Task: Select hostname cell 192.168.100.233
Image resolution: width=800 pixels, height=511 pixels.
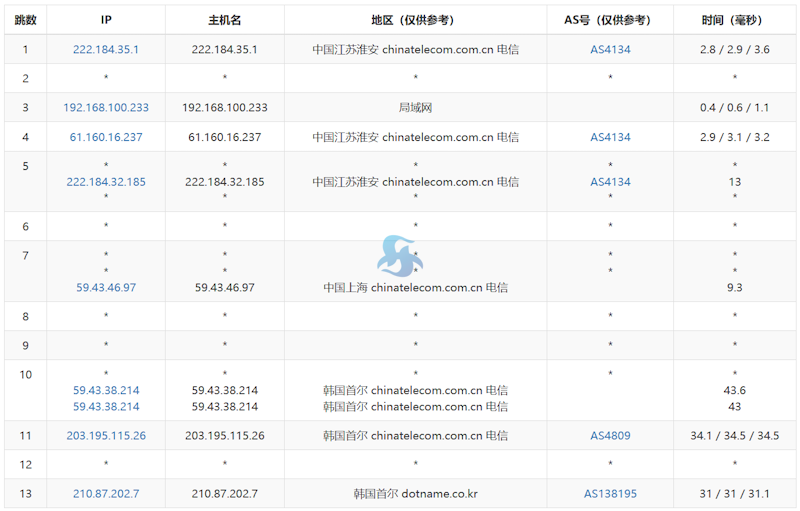Action: pyautogui.click(x=224, y=108)
